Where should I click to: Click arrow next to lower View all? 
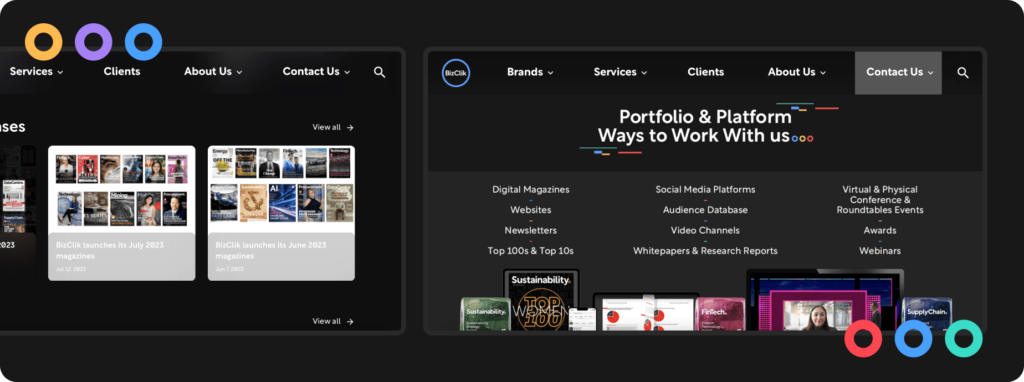(x=350, y=321)
